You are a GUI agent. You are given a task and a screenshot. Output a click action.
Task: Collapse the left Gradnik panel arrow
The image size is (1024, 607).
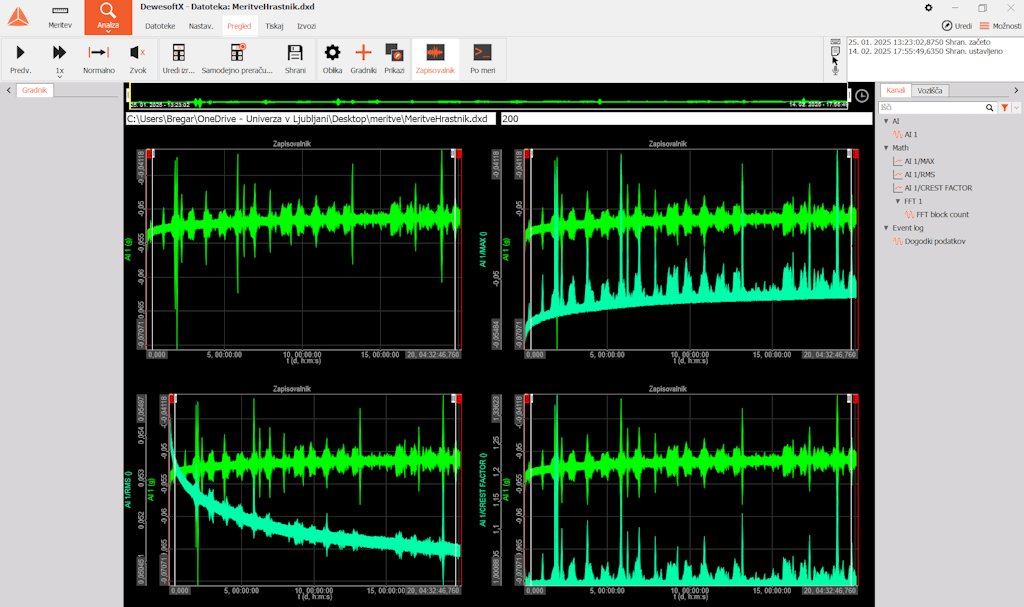point(8,90)
